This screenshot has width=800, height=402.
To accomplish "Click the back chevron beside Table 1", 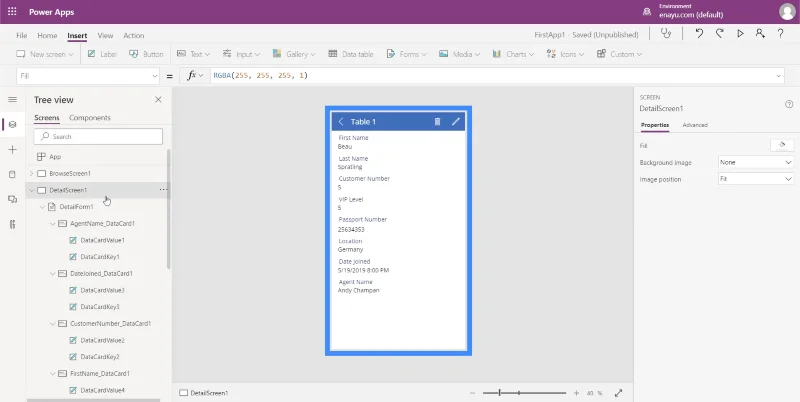I will click(341, 121).
